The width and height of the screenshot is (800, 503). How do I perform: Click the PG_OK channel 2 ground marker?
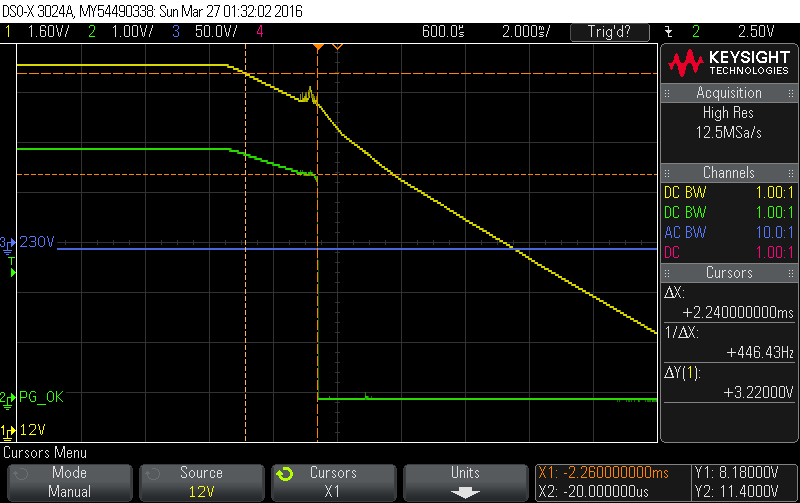tap(32, 397)
